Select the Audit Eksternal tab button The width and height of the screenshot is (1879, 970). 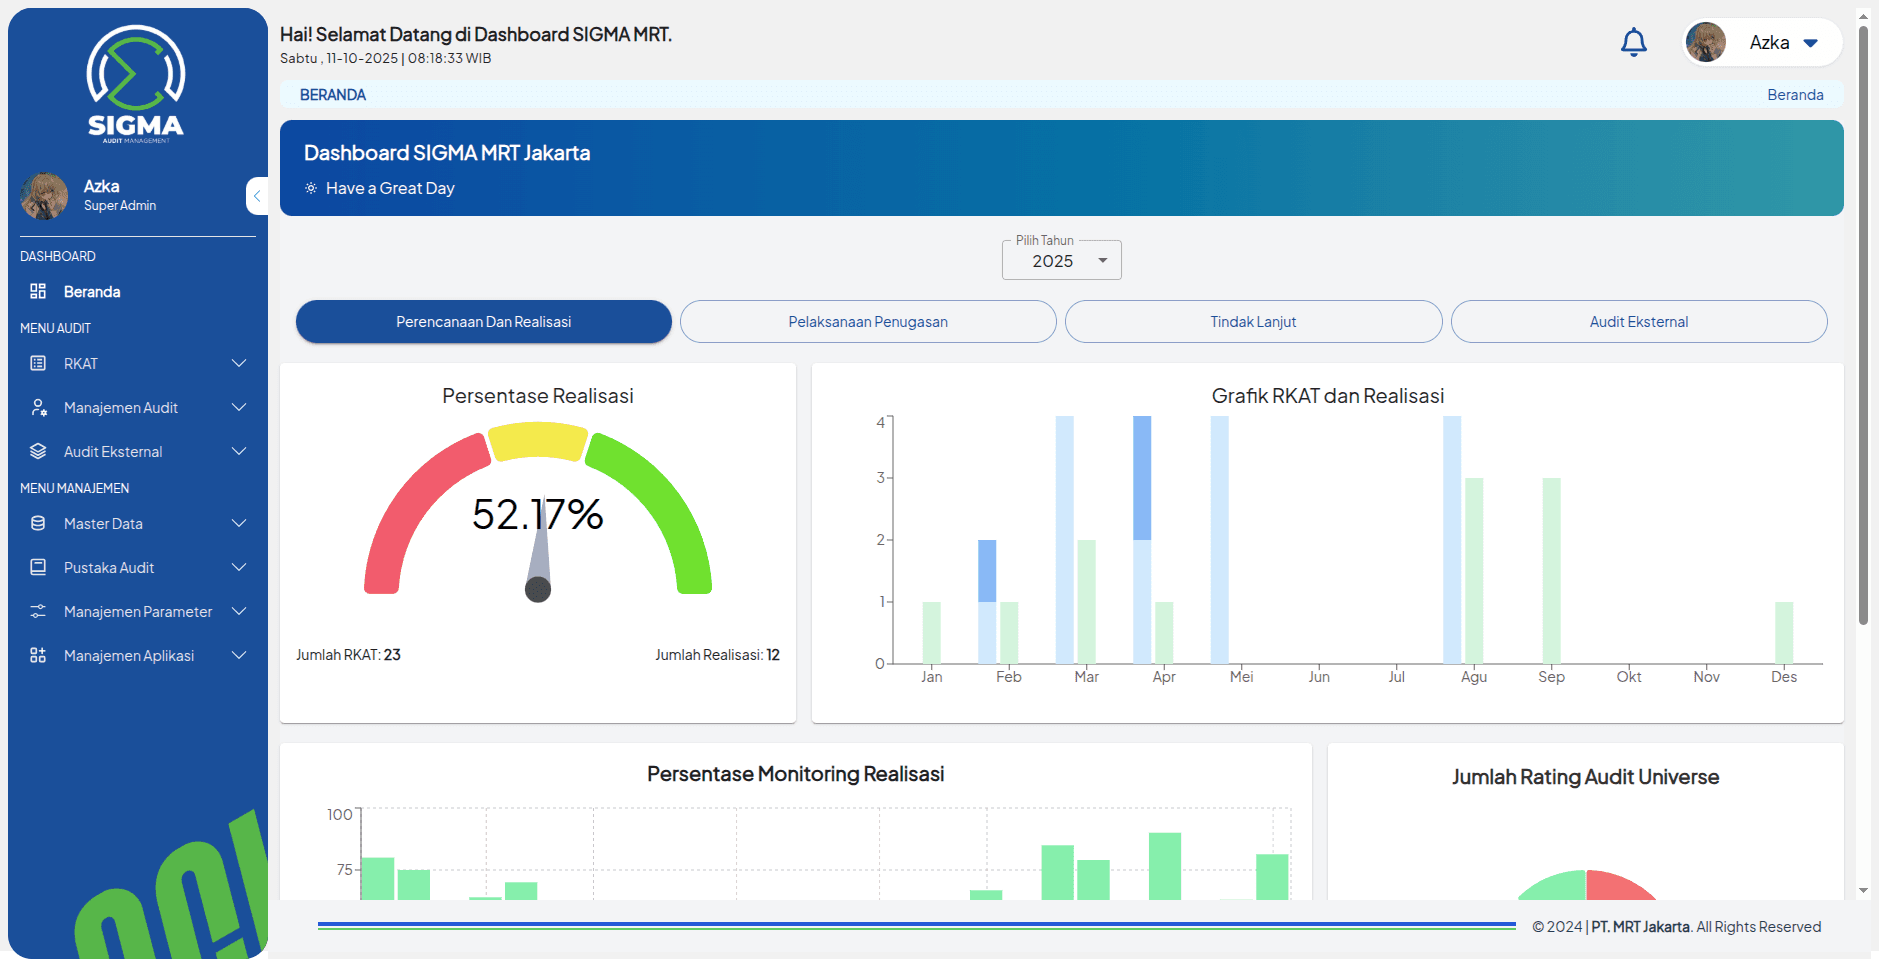coord(1638,322)
